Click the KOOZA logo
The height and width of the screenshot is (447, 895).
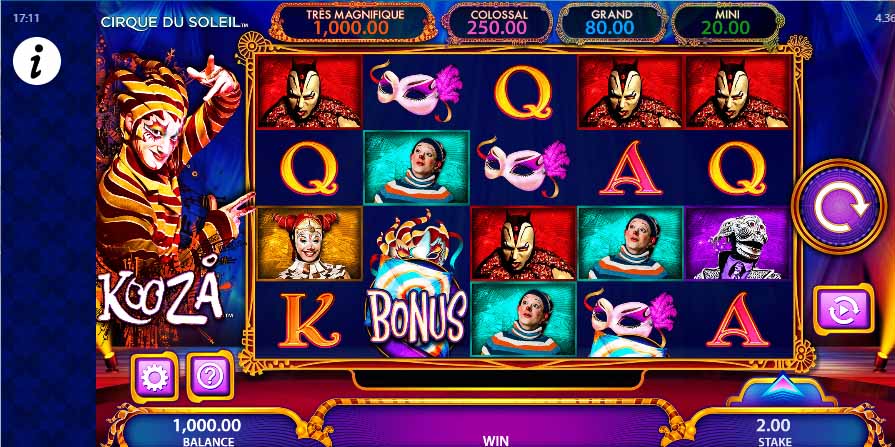[x=160, y=297]
